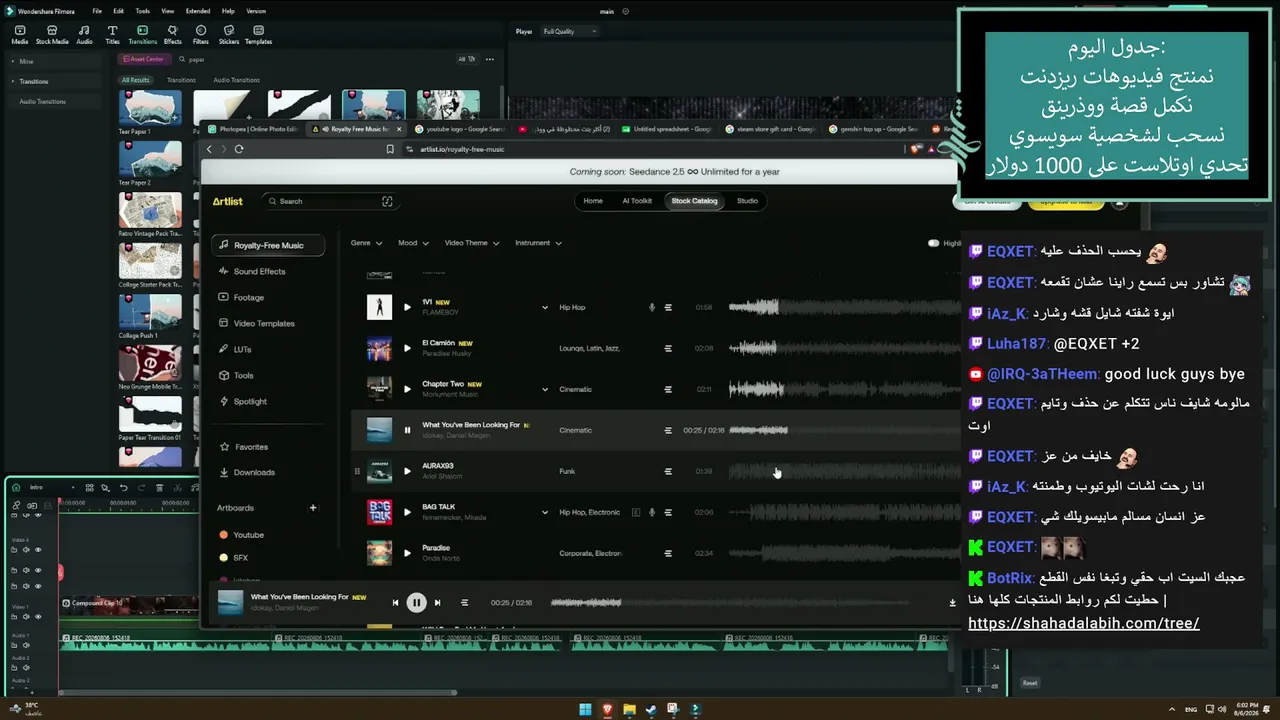Open Brave browser from the taskbar
This screenshot has height=720, width=1280.
click(607, 710)
